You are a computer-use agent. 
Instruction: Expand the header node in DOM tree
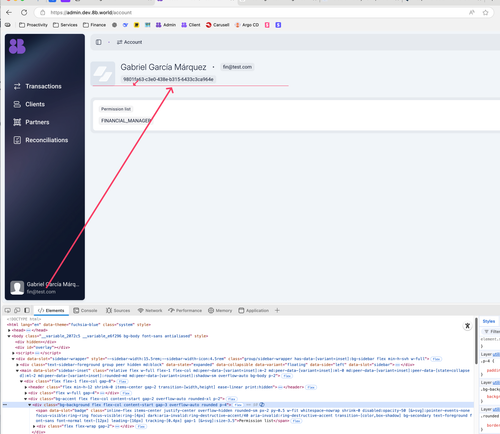[26, 387]
